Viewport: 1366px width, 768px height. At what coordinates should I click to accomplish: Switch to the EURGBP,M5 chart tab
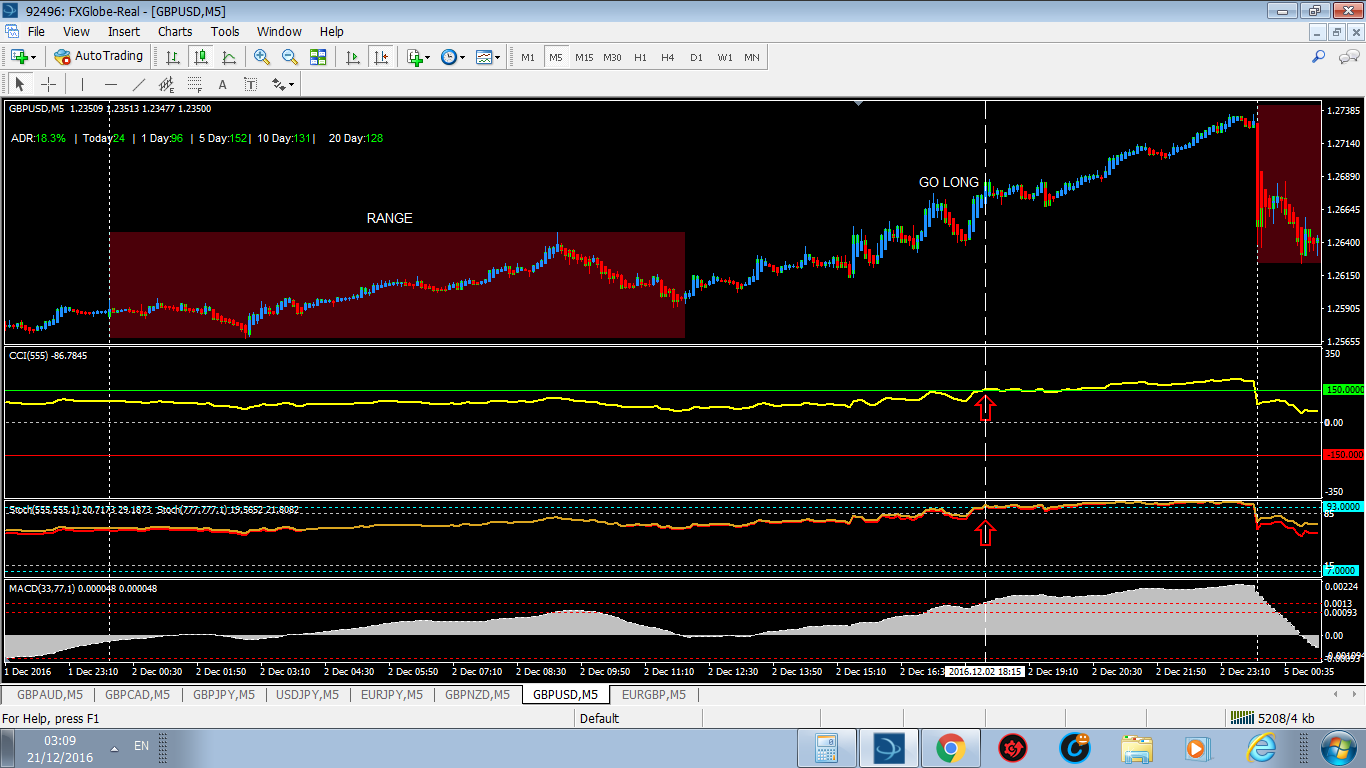(654, 694)
